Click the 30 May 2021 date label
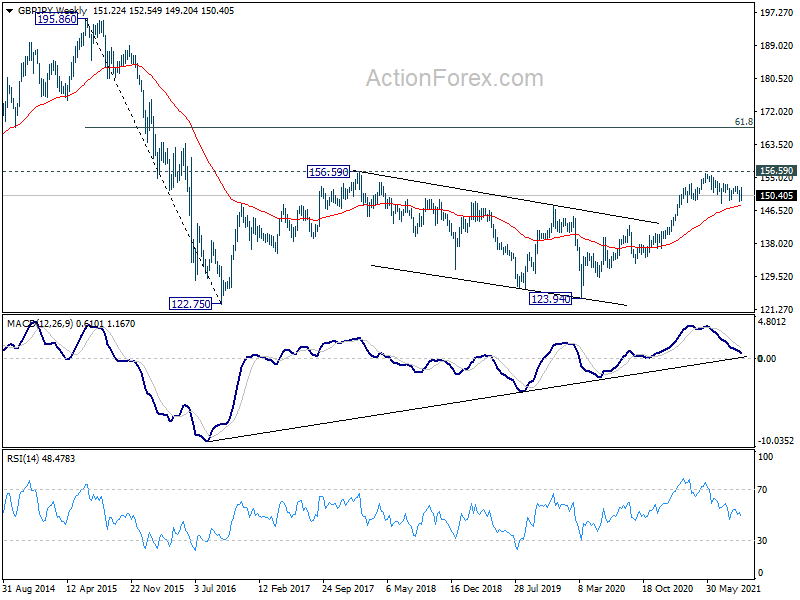The width and height of the screenshot is (800, 600). [x=732, y=589]
